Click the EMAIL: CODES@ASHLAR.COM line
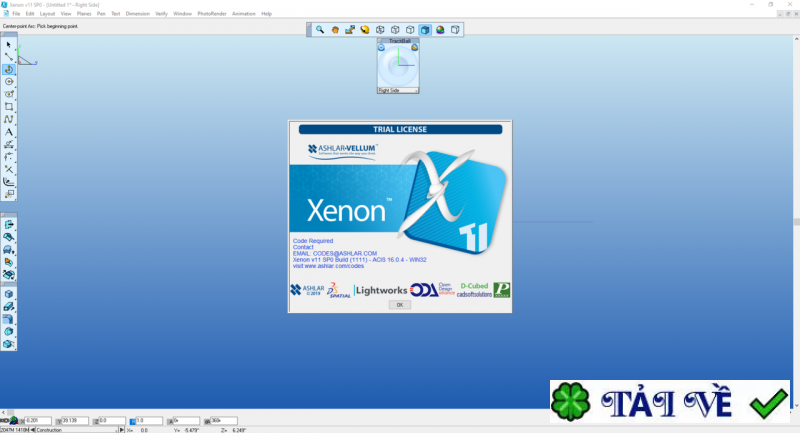This screenshot has width=800, height=433. click(335, 253)
